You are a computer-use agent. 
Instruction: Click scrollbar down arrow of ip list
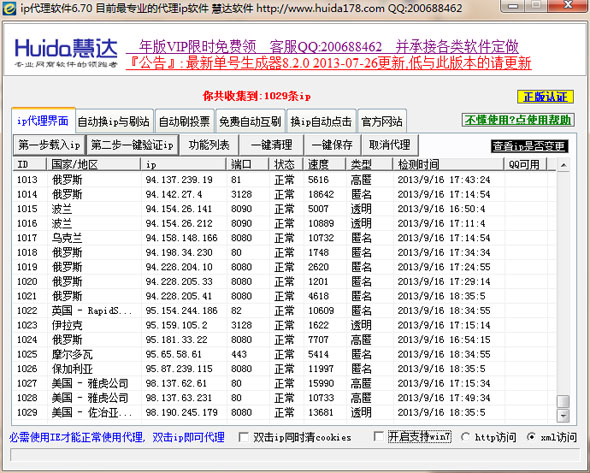pos(563,416)
